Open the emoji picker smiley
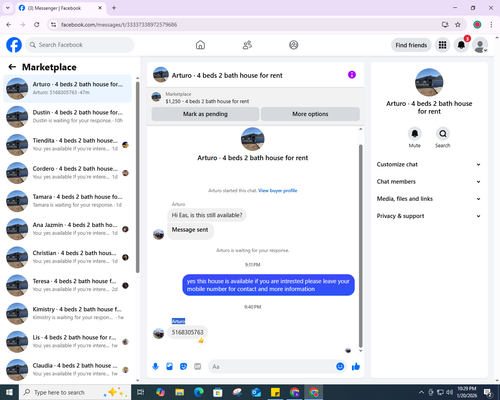Viewport: 500px width, 400px height. (x=340, y=367)
